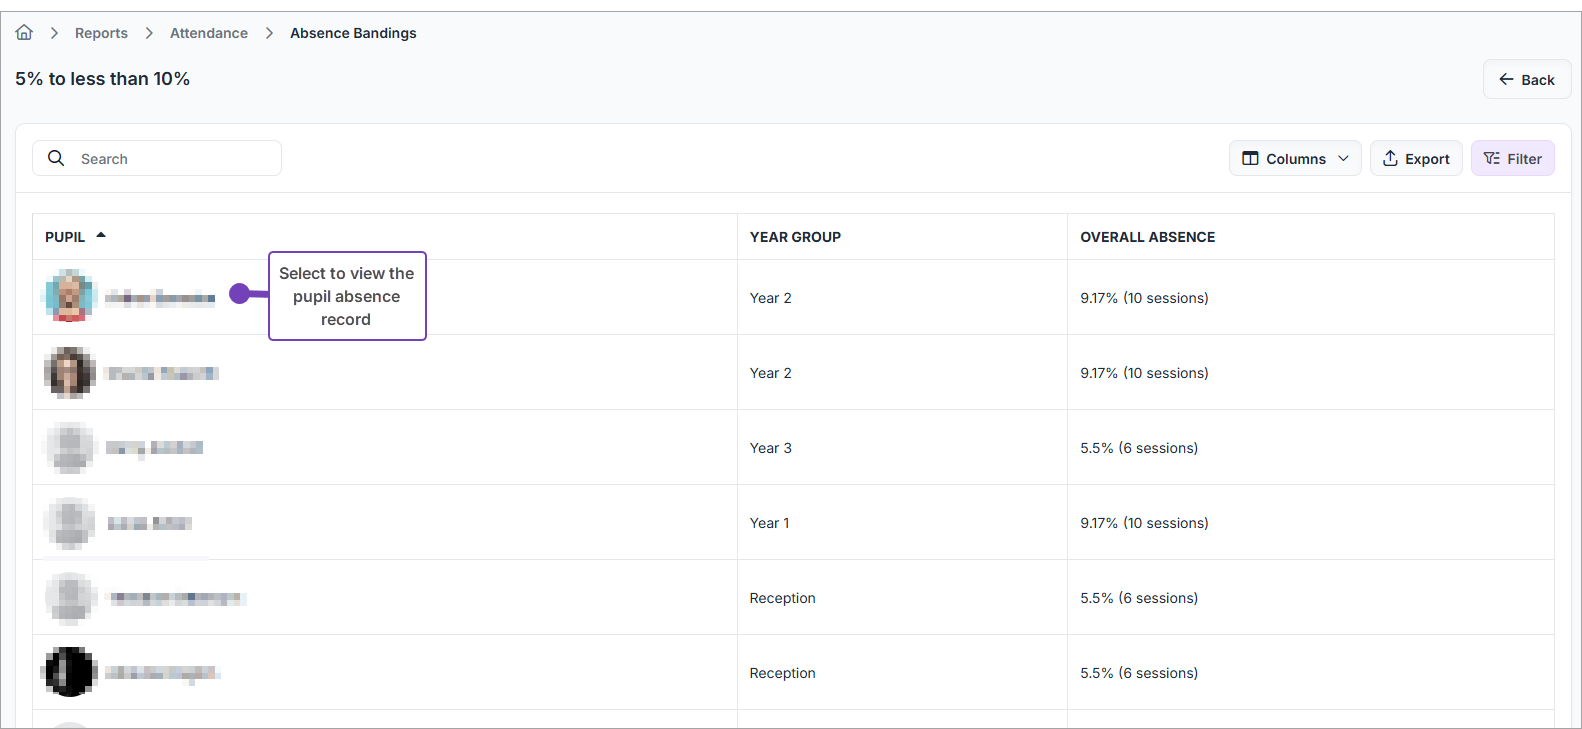The width and height of the screenshot is (1582, 729).
Task: Click the Absence Bandings breadcrumb
Action: pyautogui.click(x=353, y=33)
